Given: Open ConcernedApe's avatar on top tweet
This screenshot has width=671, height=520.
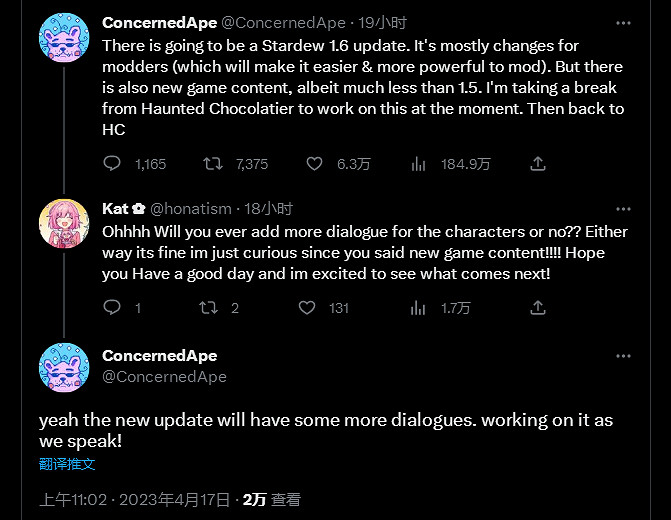Looking at the screenshot, I should coord(65,38).
